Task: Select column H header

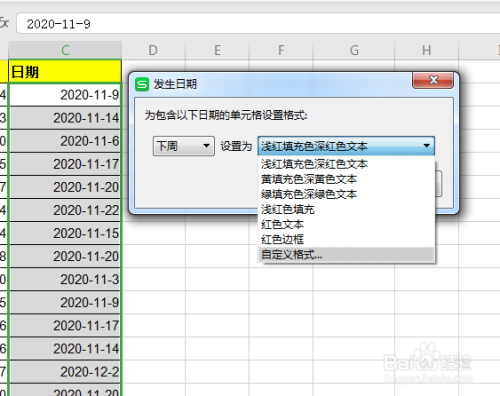Action: tap(426, 50)
